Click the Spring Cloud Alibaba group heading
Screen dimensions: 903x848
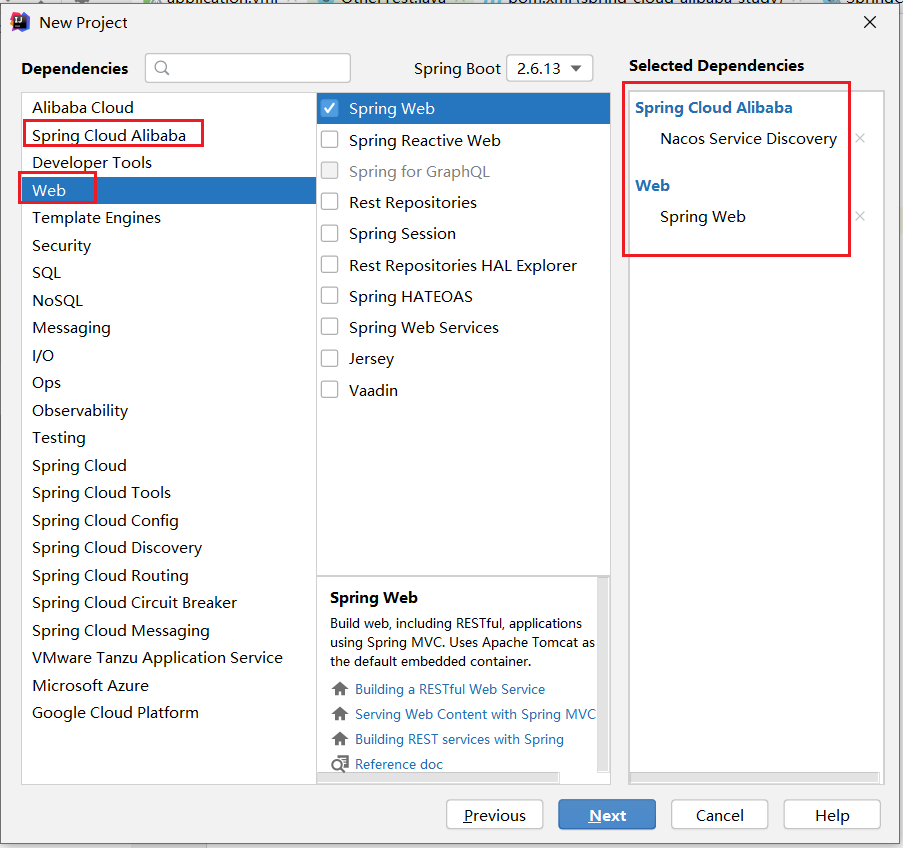click(x=714, y=108)
